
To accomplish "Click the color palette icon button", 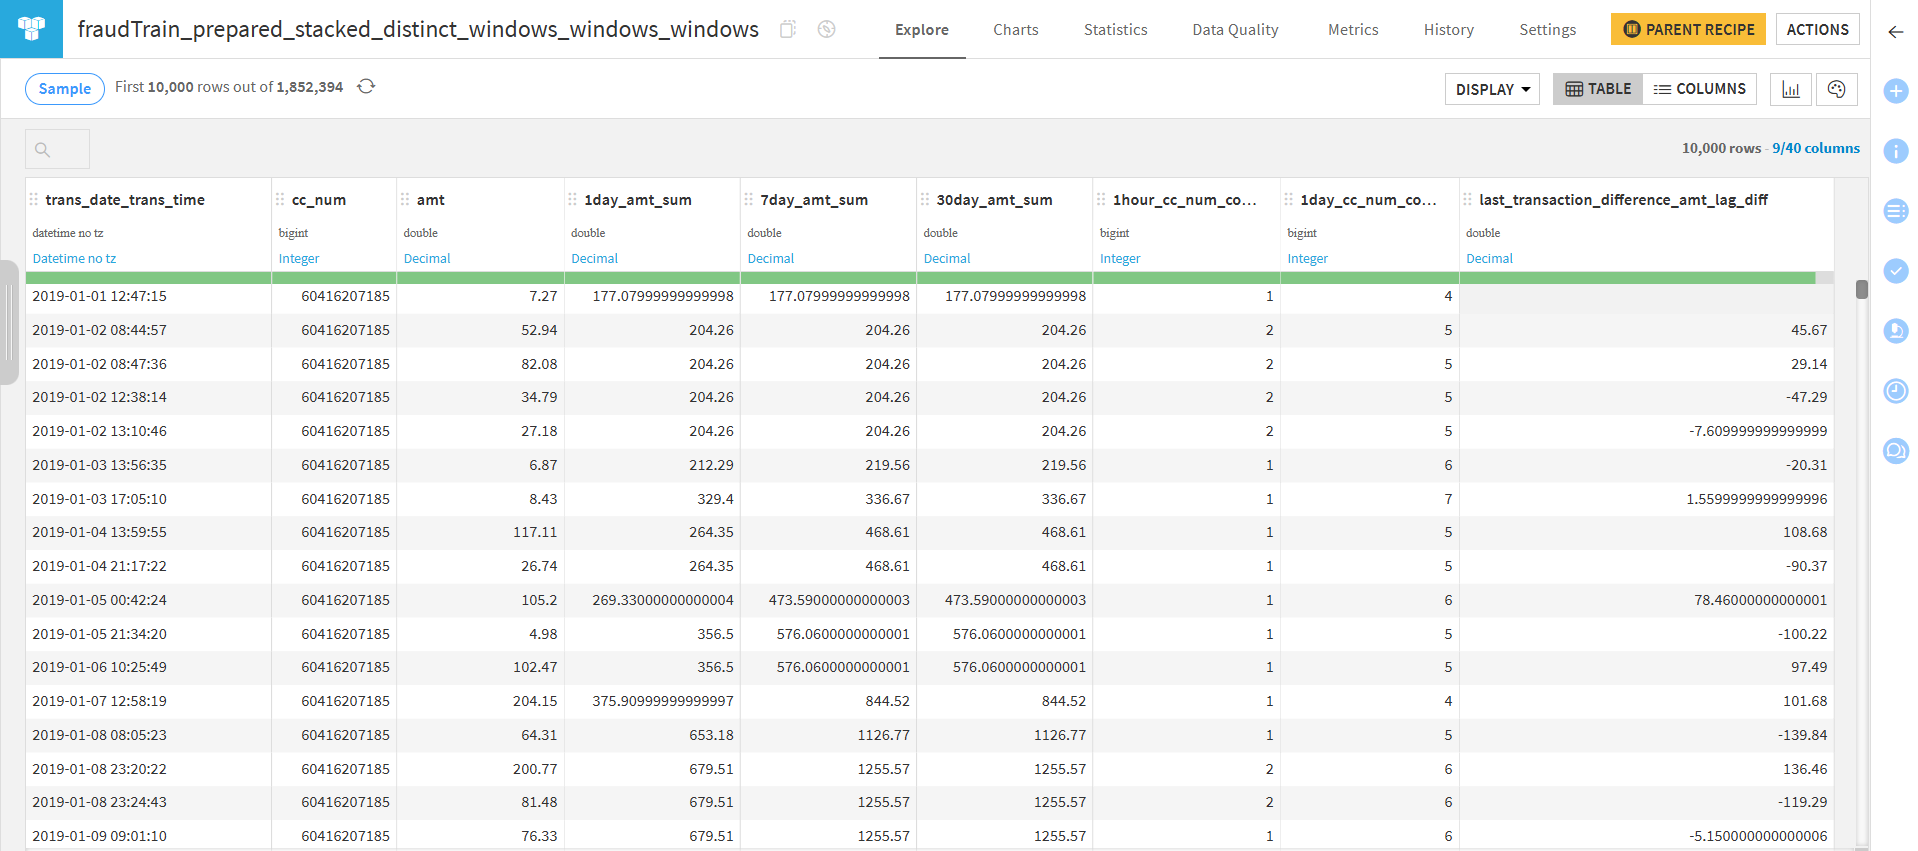I will (x=1836, y=89).
